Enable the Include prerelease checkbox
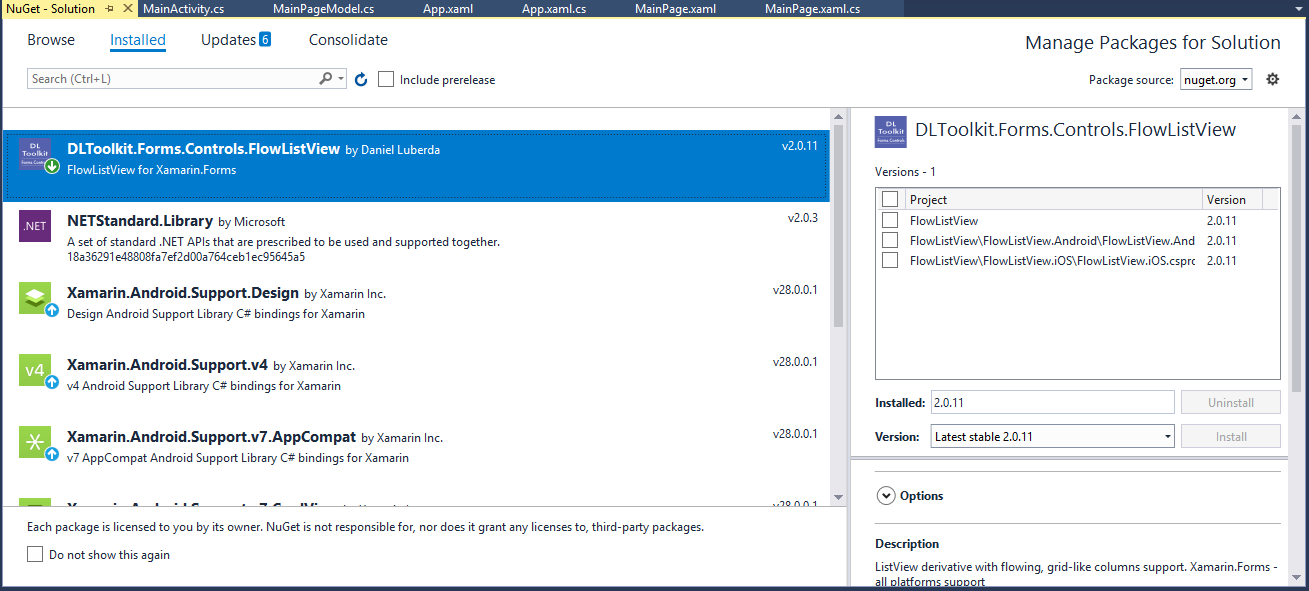The width and height of the screenshot is (1309, 591). tap(386, 79)
